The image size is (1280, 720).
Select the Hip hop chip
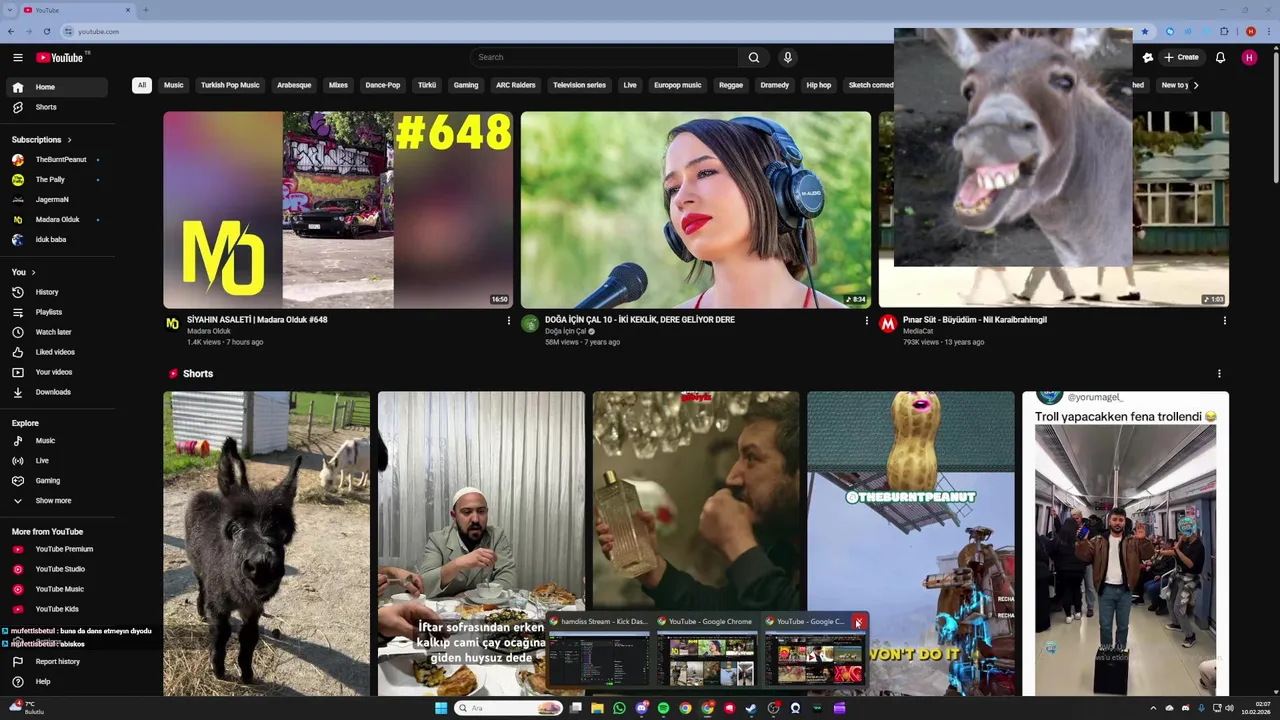(819, 85)
